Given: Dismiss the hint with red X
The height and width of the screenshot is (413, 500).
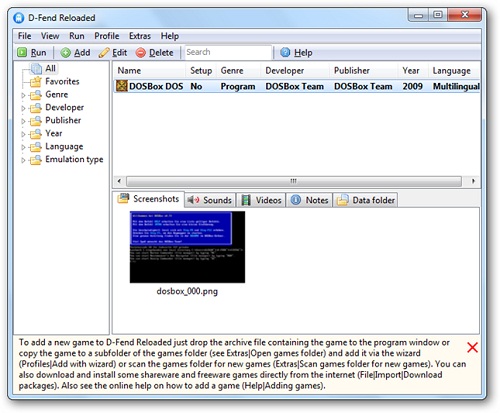Looking at the screenshot, I should (472, 347).
